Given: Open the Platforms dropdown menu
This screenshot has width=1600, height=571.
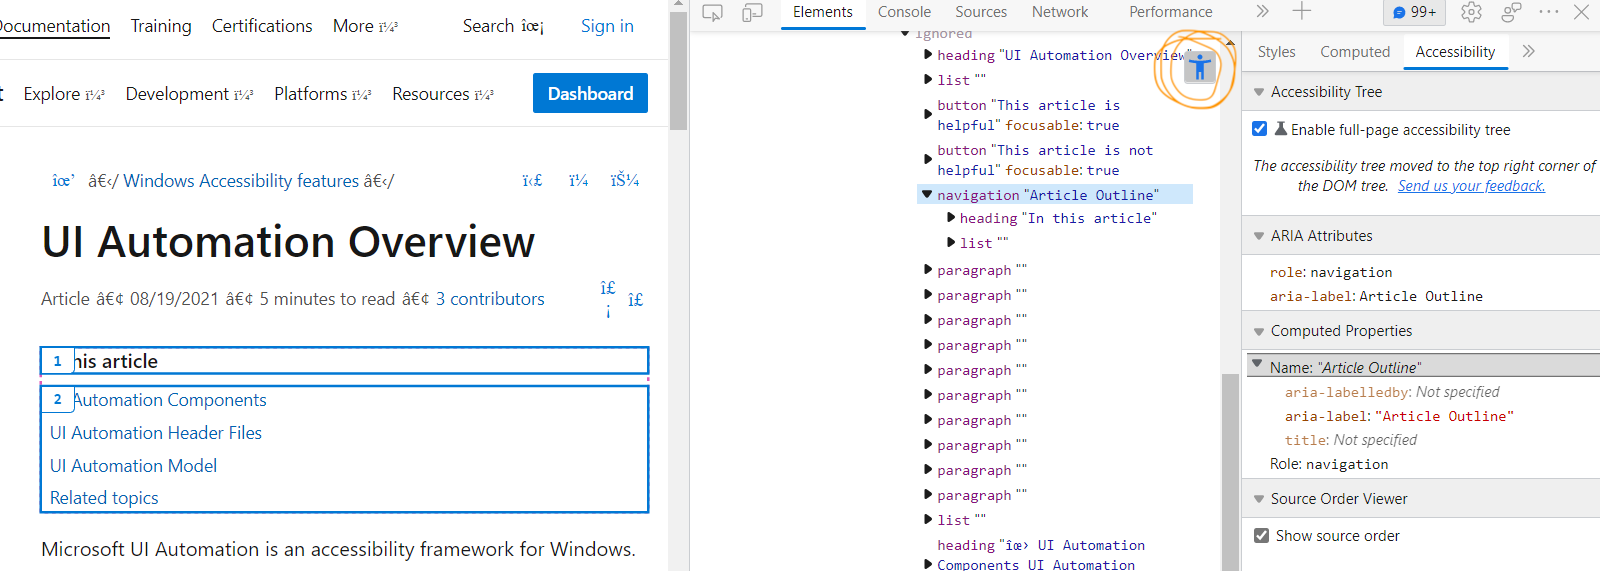Looking at the screenshot, I should [x=322, y=94].
